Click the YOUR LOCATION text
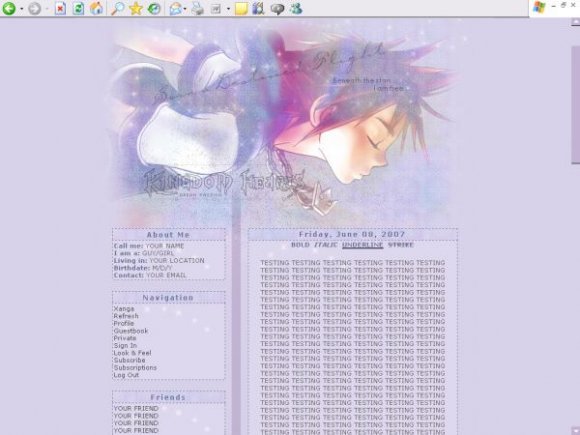Image resolution: width=580 pixels, height=435 pixels. (177, 260)
